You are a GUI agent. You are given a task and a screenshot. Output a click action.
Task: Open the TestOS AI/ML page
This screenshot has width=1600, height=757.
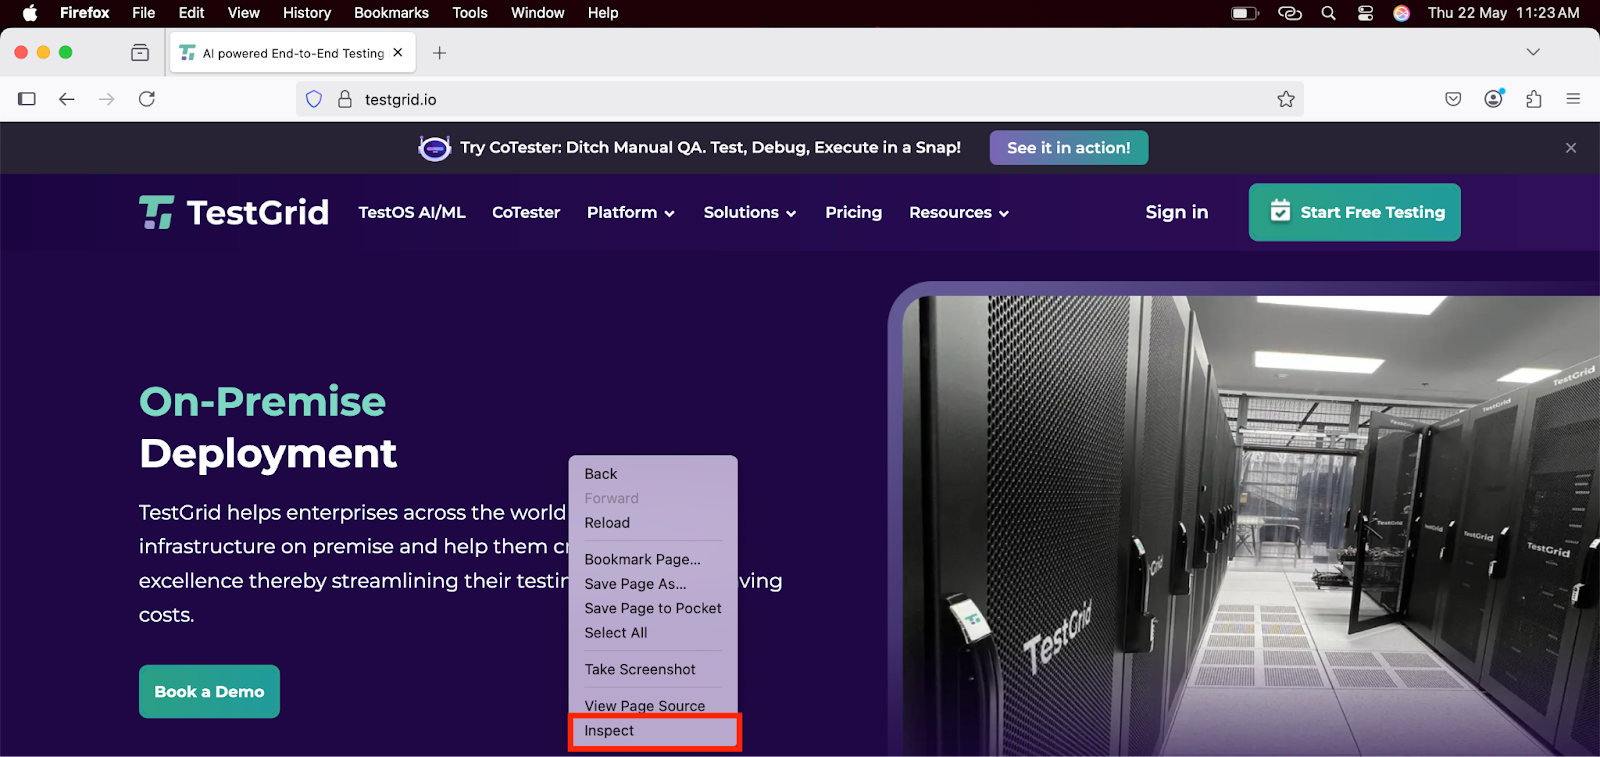[x=412, y=212]
